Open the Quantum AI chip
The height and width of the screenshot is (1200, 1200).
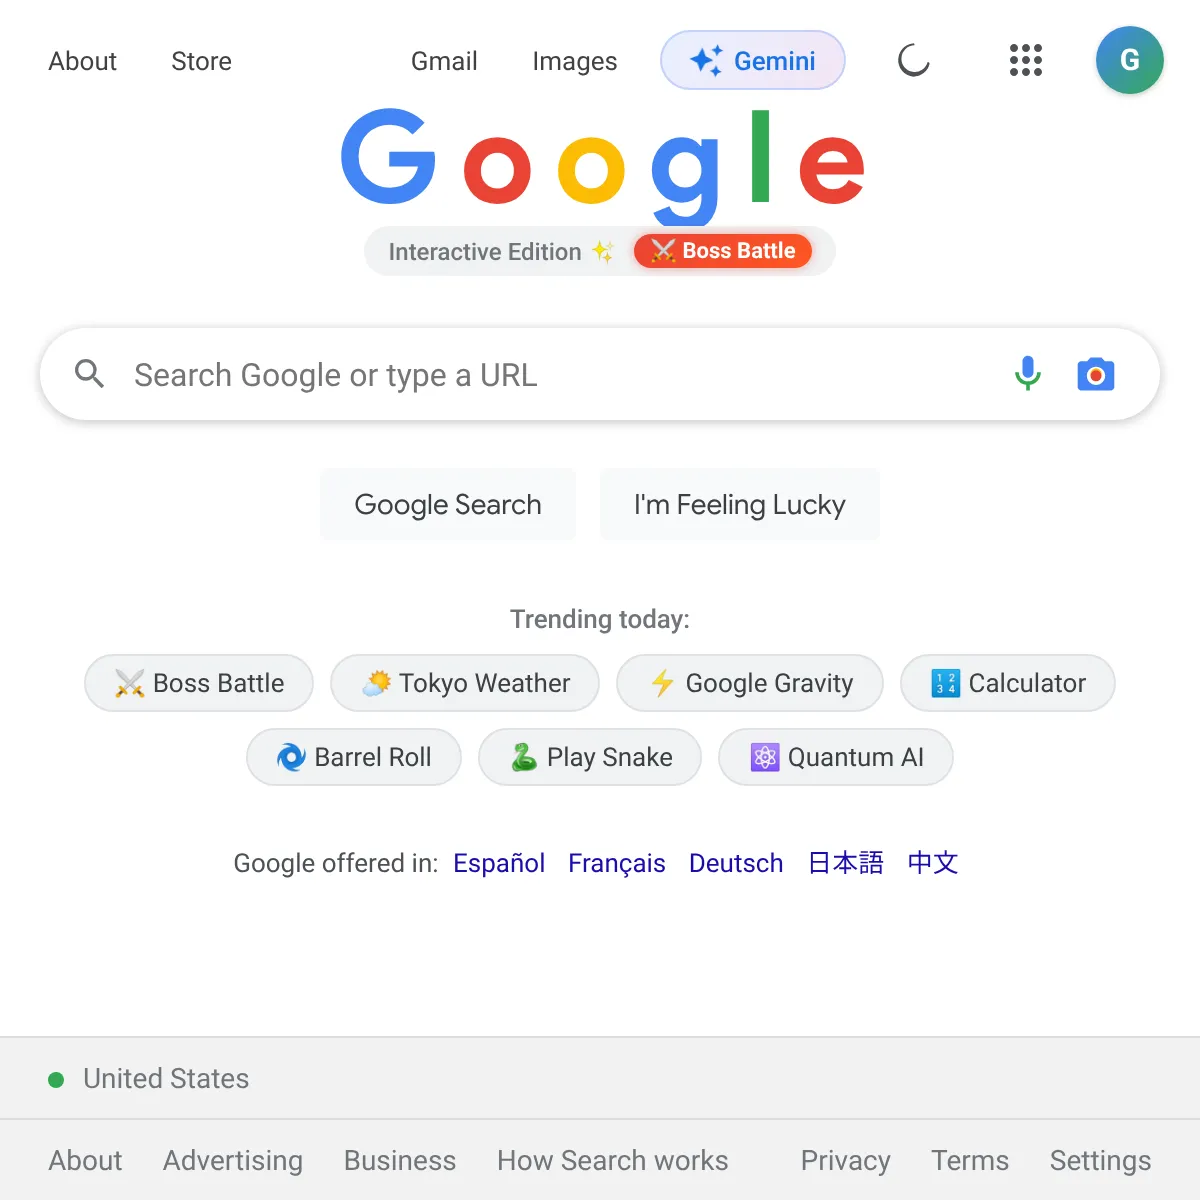pos(836,757)
